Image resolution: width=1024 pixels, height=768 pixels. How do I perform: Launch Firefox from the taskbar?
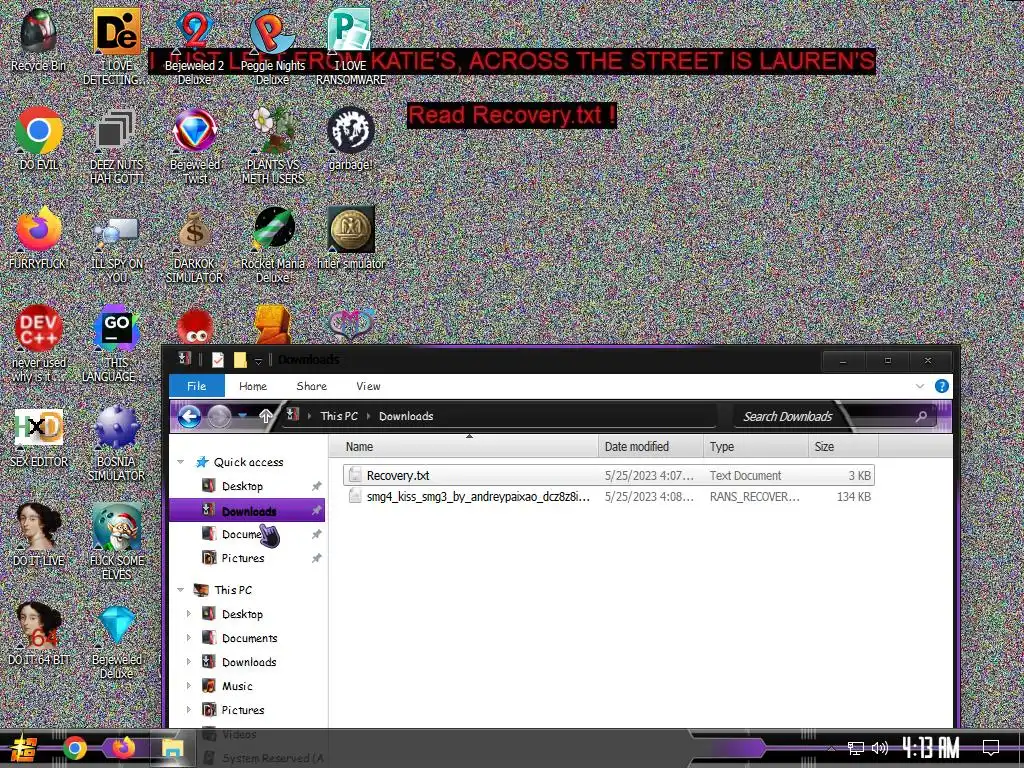tap(123, 748)
